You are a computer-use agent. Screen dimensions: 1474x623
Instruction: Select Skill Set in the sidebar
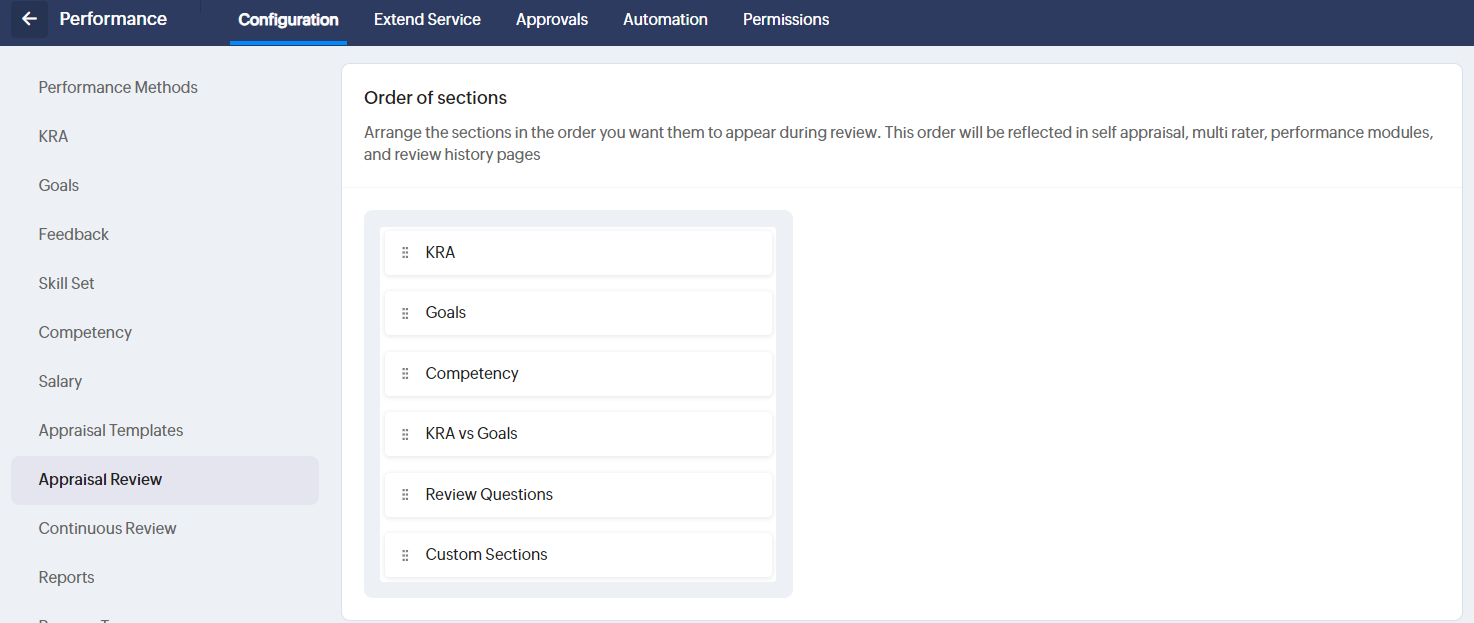(x=66, y=283)
